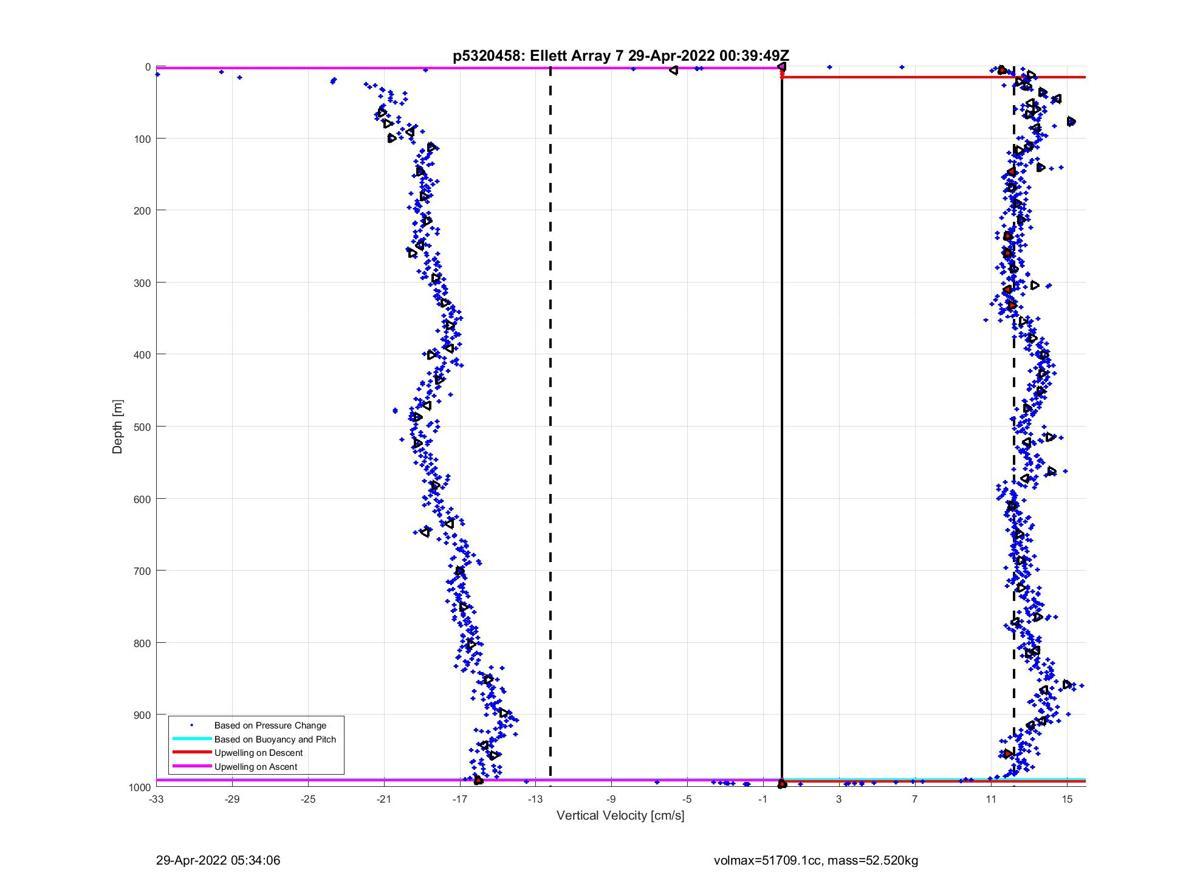Click the x-axis tick label '-33'
This screenshot has width=1200, height=885.
click(x=156, y=799)
